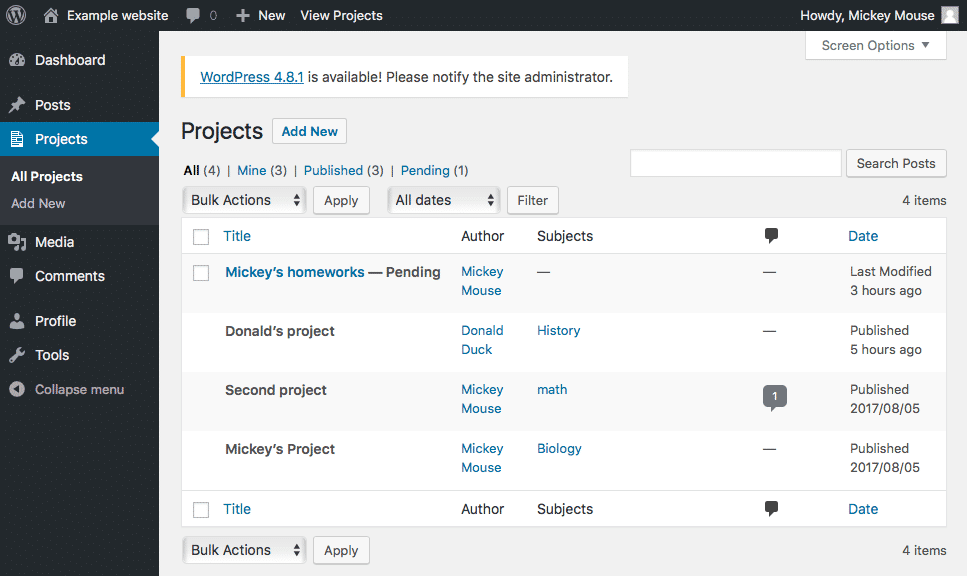The width and height of the screenshot is (967, 576).
Task: Open the WordPress 4.8.1 link
Action: coord(252,77)
